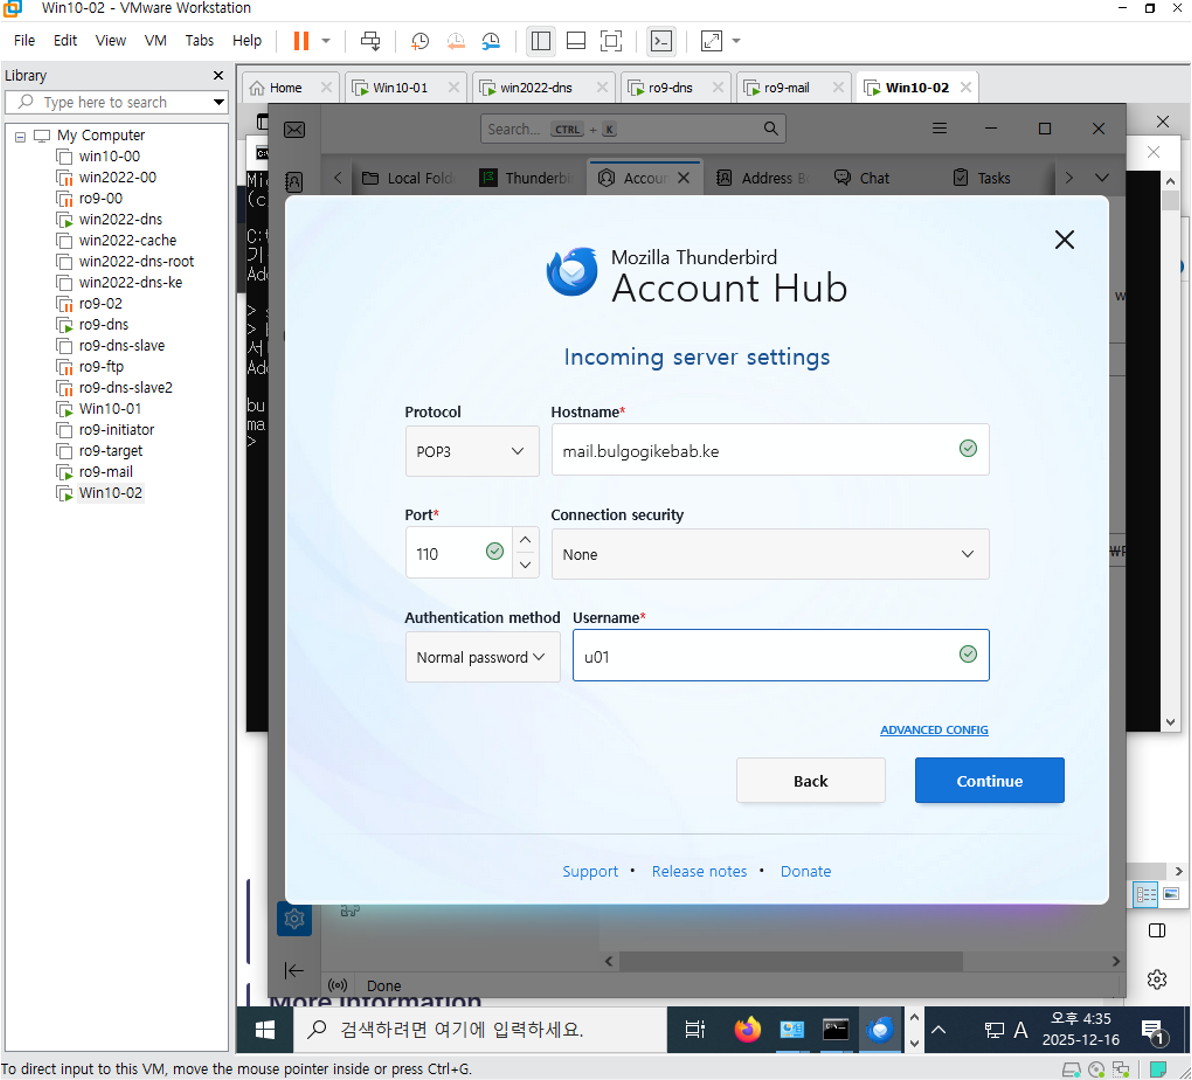1192x1080 pixels.
Task: Open the list all tabs chevron
Action: [1102, 178]
